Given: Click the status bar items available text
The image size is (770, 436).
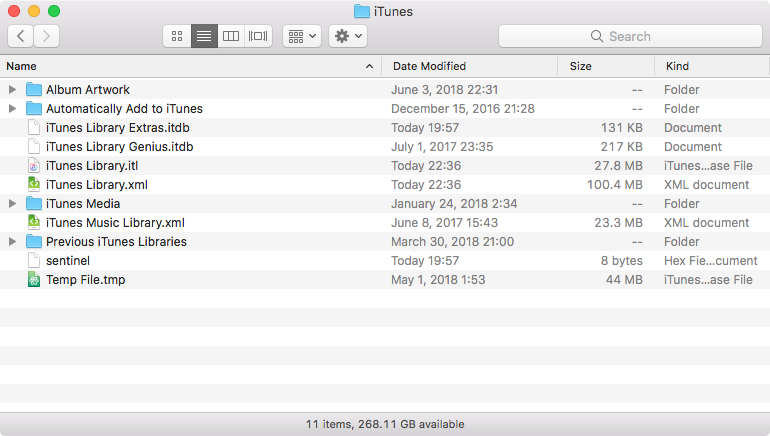Looking at the screenshot, I should pyautogui.click(x=385, y=424).
